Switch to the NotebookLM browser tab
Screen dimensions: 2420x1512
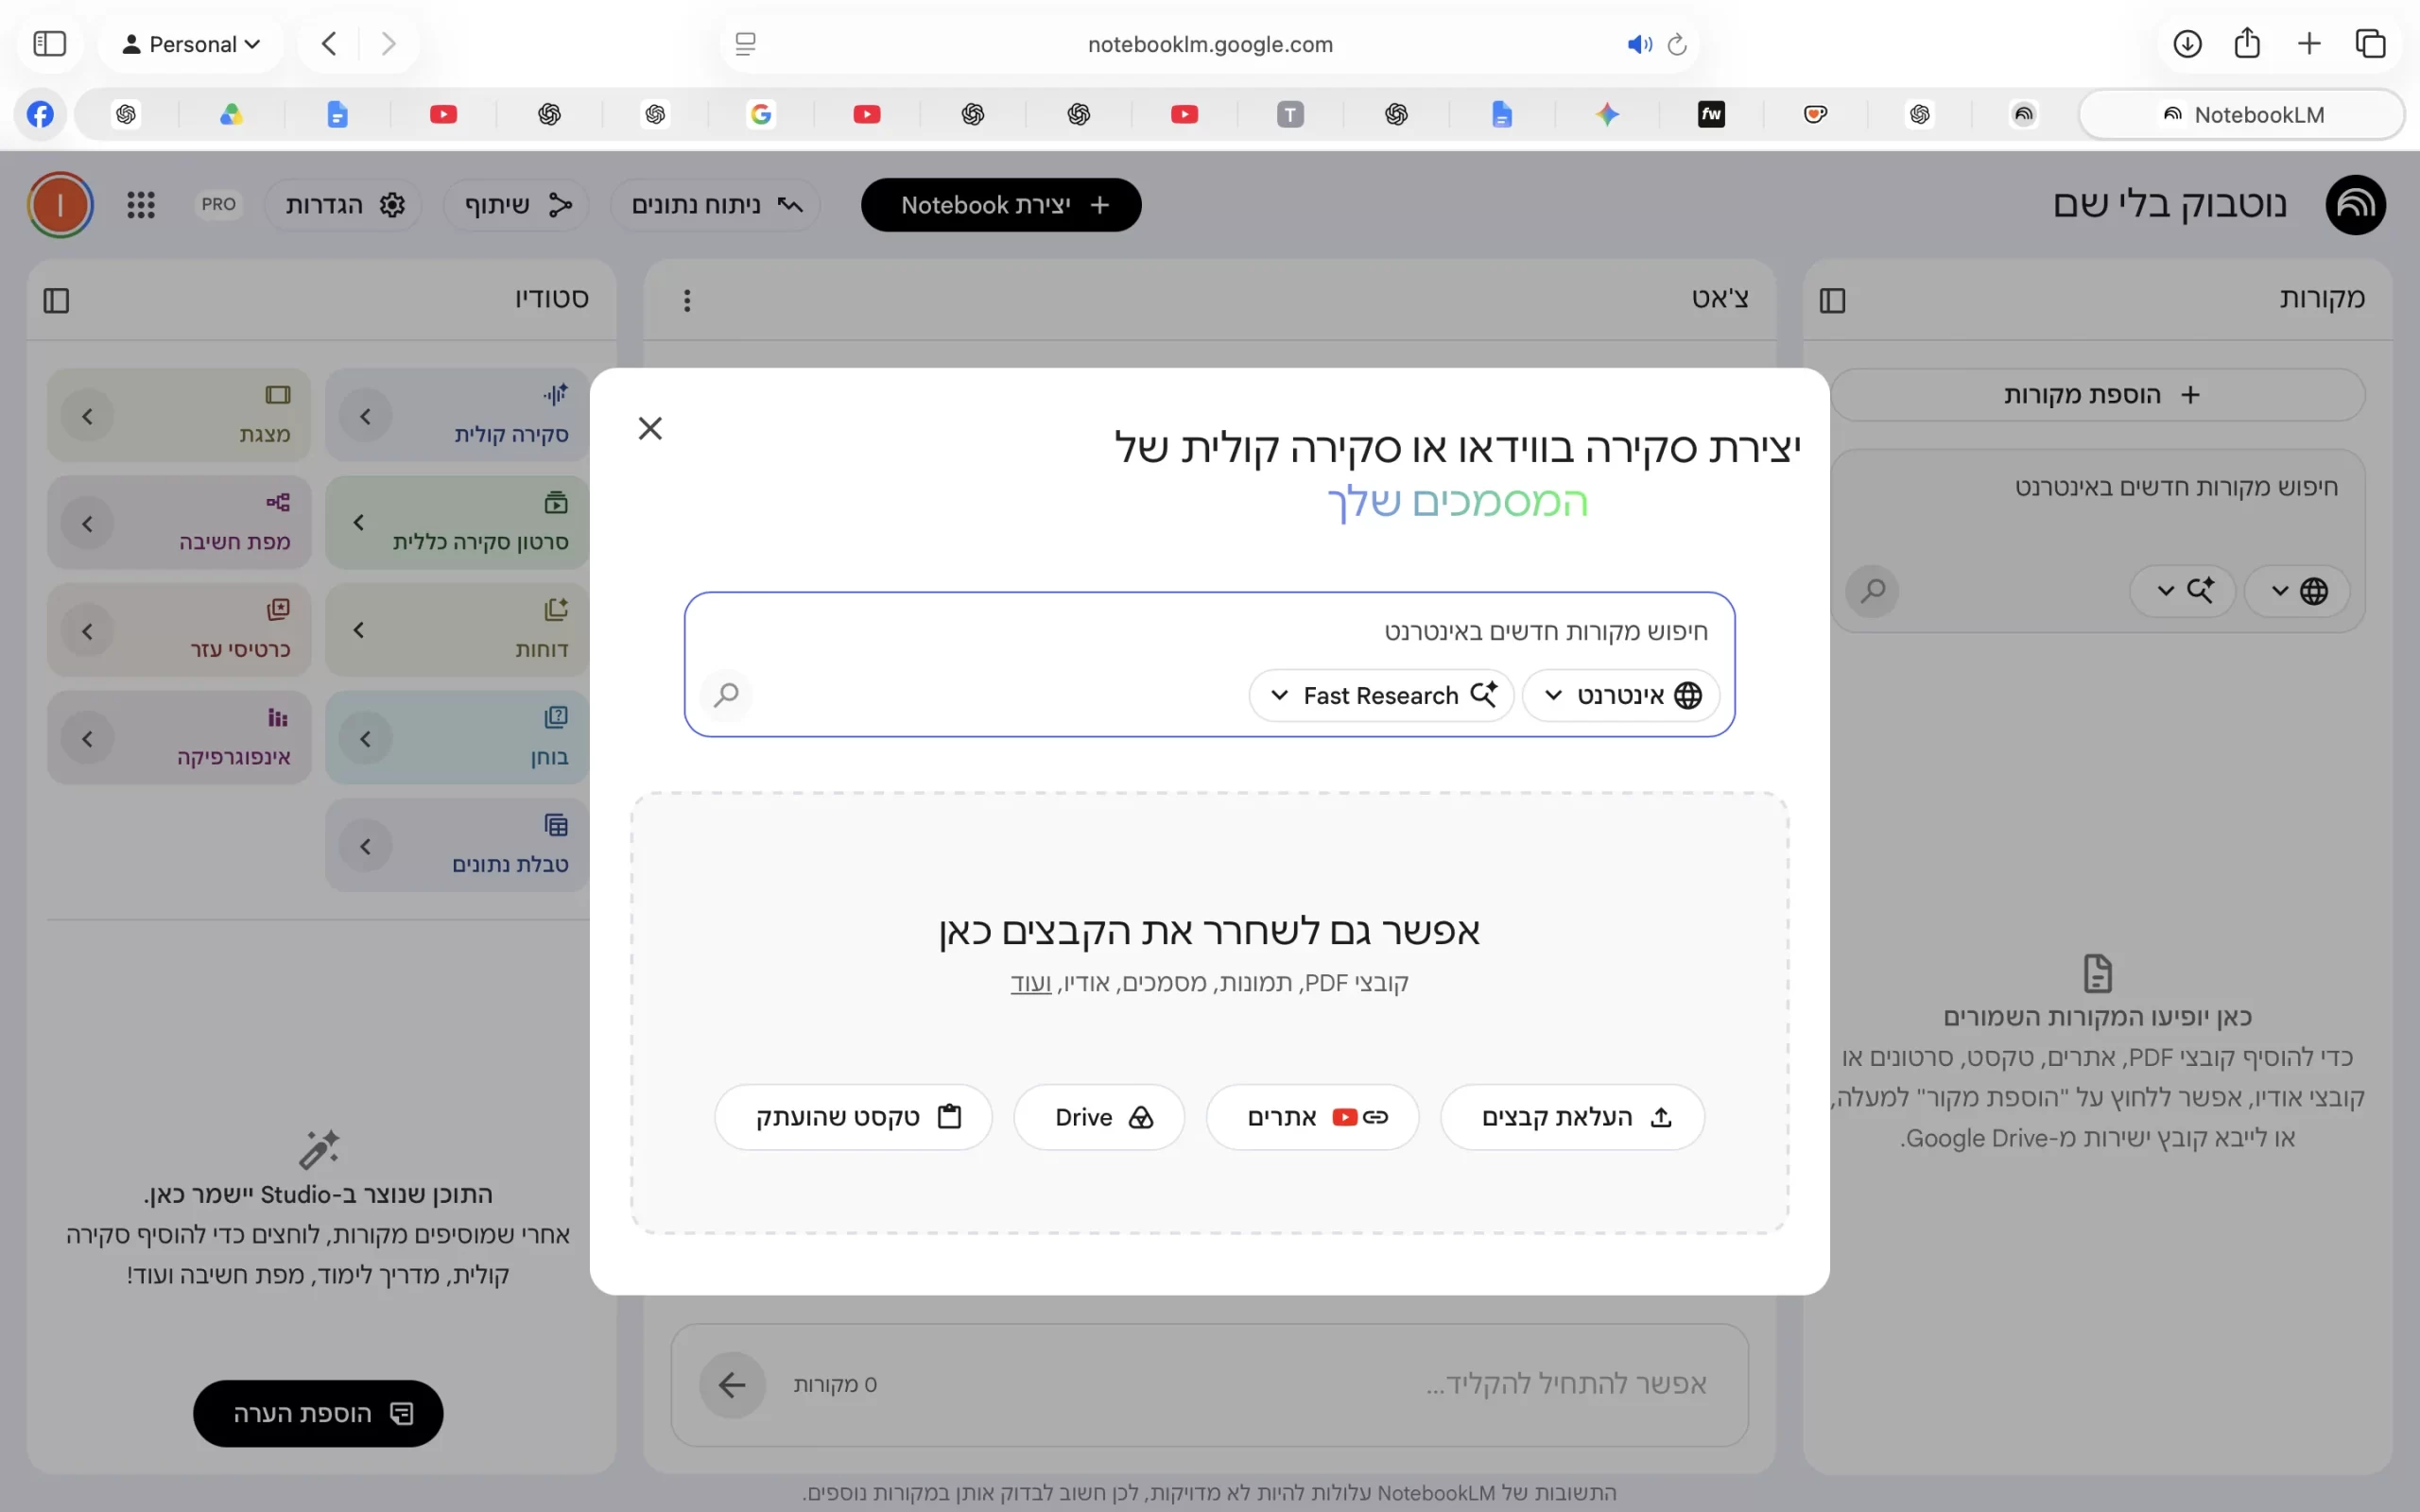2241,114
